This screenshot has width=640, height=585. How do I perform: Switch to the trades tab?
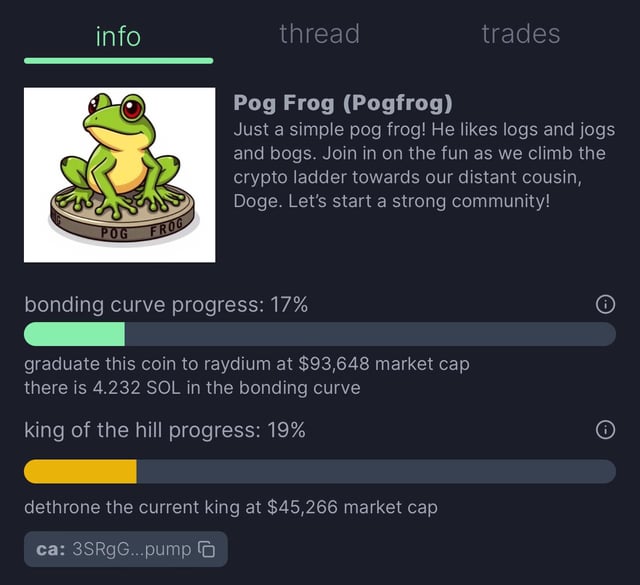coord(520,34)
